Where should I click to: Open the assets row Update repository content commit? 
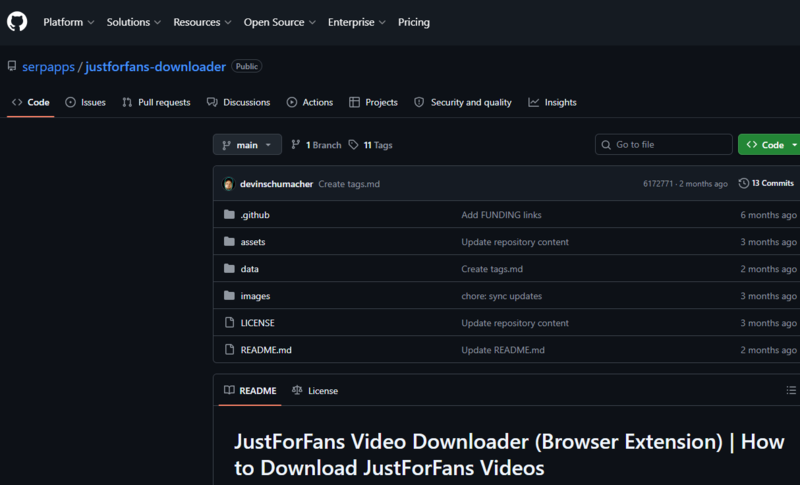point(515,242)
